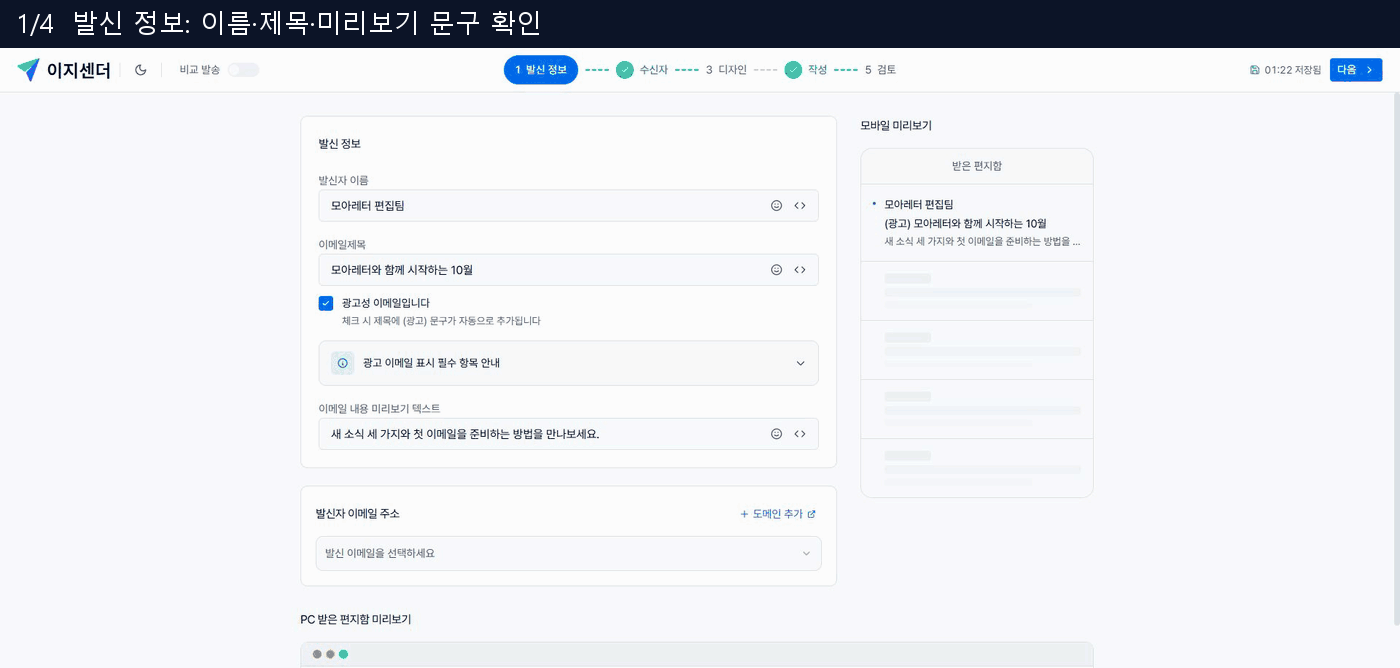Click the green check icon beside 수신자
The width and height of the screenshot is (1400, 668).
pyautogui.click(x=624, y=70)
